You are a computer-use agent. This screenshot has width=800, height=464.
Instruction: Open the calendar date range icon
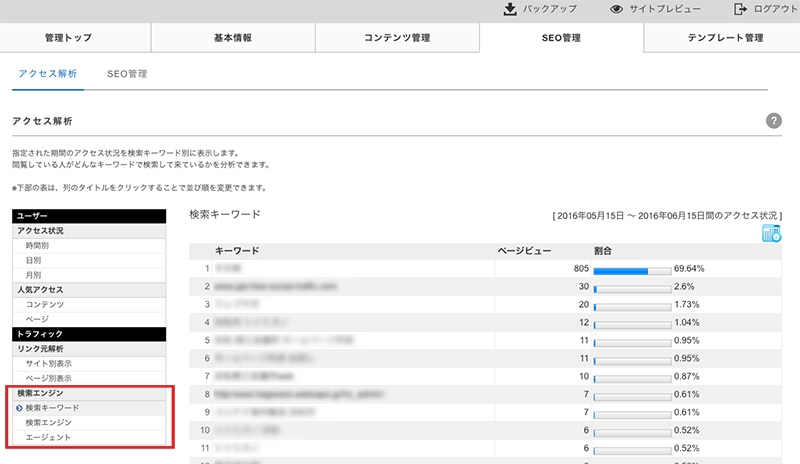click(x=771, y=233)
